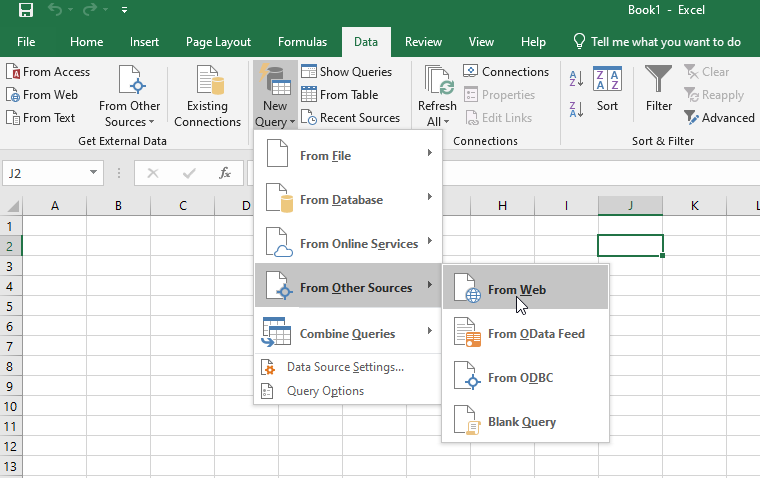
Task: Click Edit Links in ribbon
Action: tap(498, 118)
